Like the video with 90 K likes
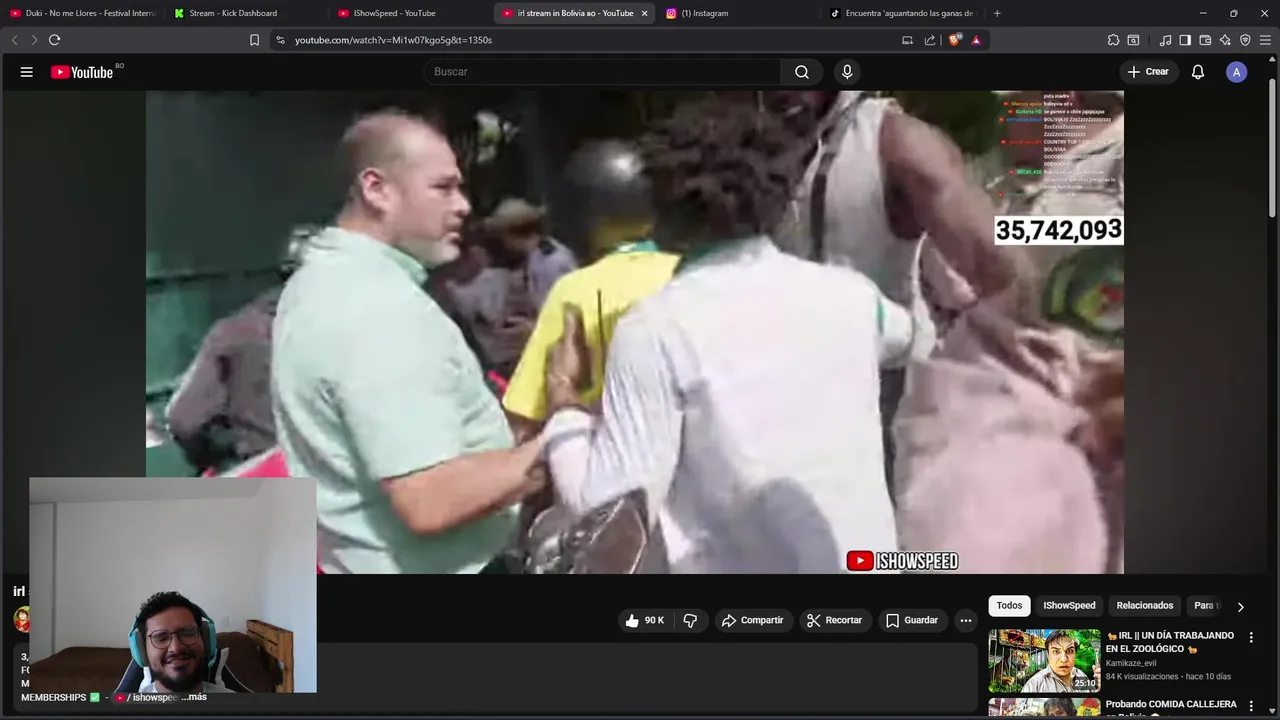 point(644,620)
